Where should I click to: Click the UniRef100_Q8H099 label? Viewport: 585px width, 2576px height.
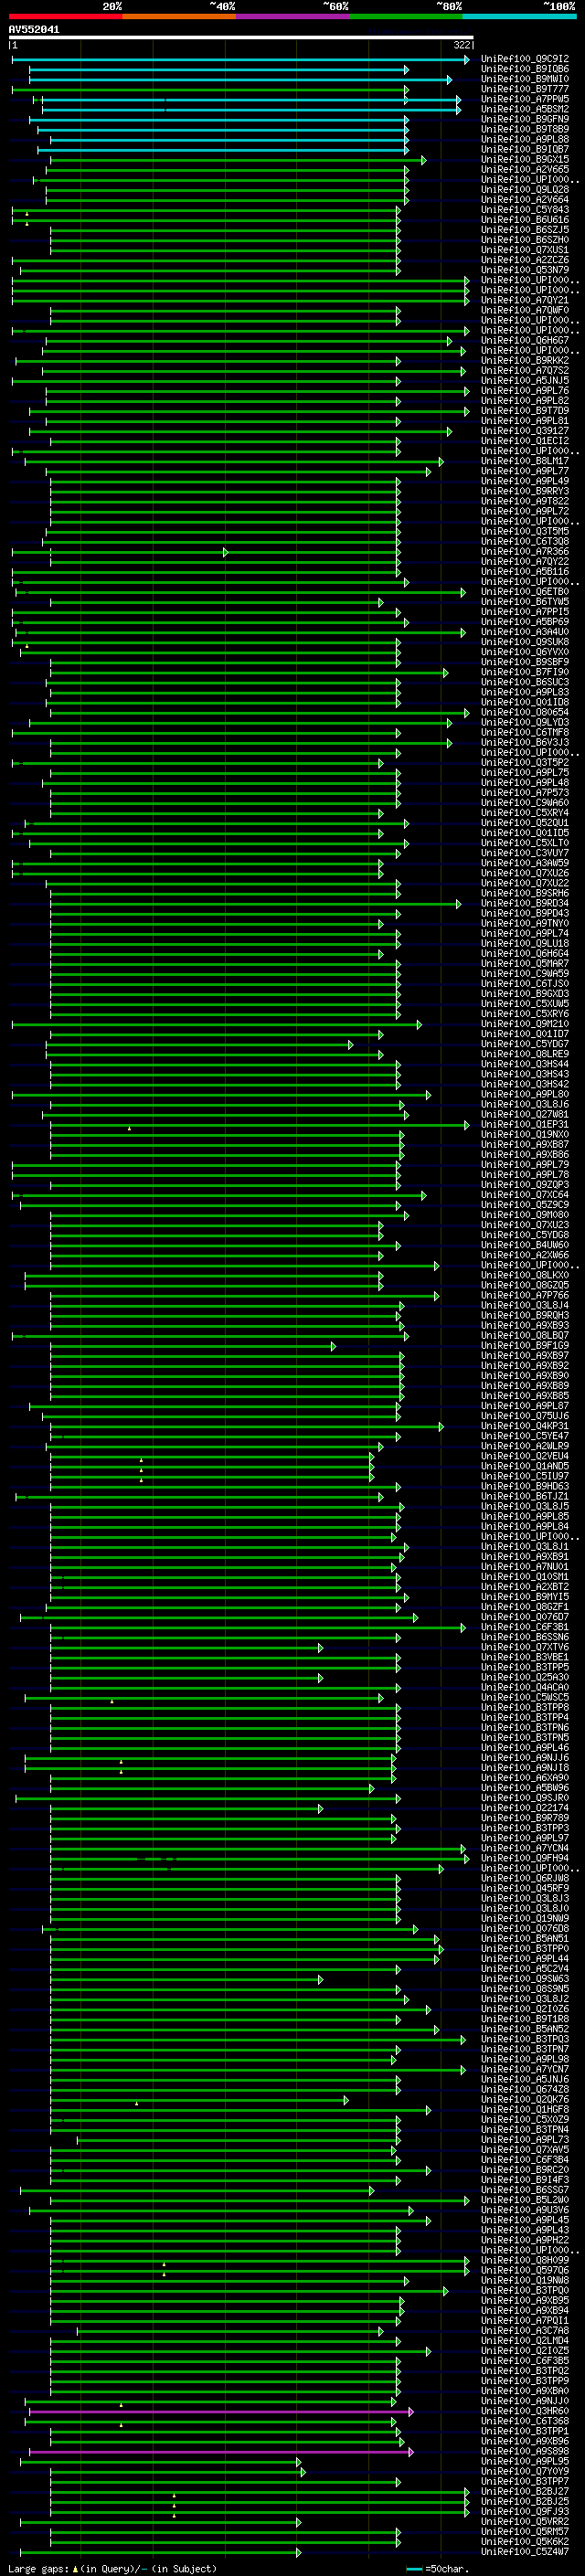tap(525, 2260)
